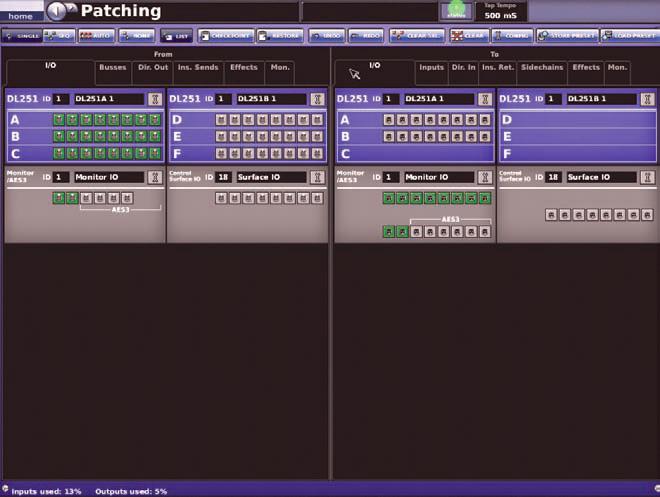Screen dimensions: 660x497
Task: Open the Effects tab in the To section
Action: pyautogui.click(x=586, y=72)
